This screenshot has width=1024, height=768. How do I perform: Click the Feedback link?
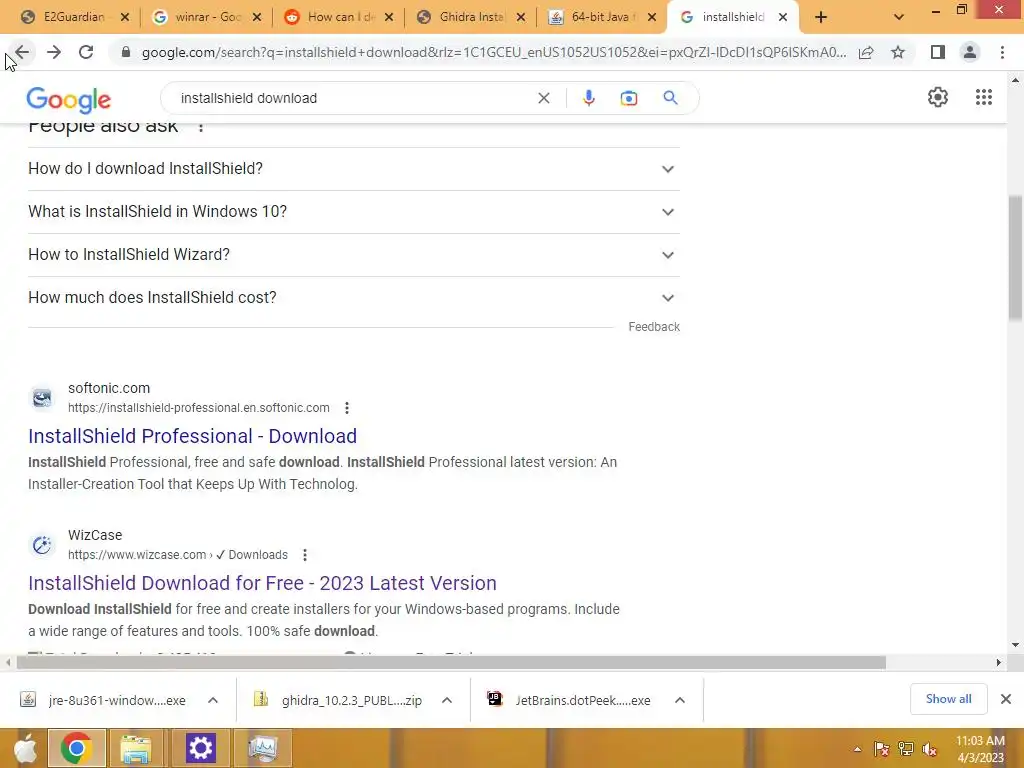pyautogui.click(x=654, y=327)
